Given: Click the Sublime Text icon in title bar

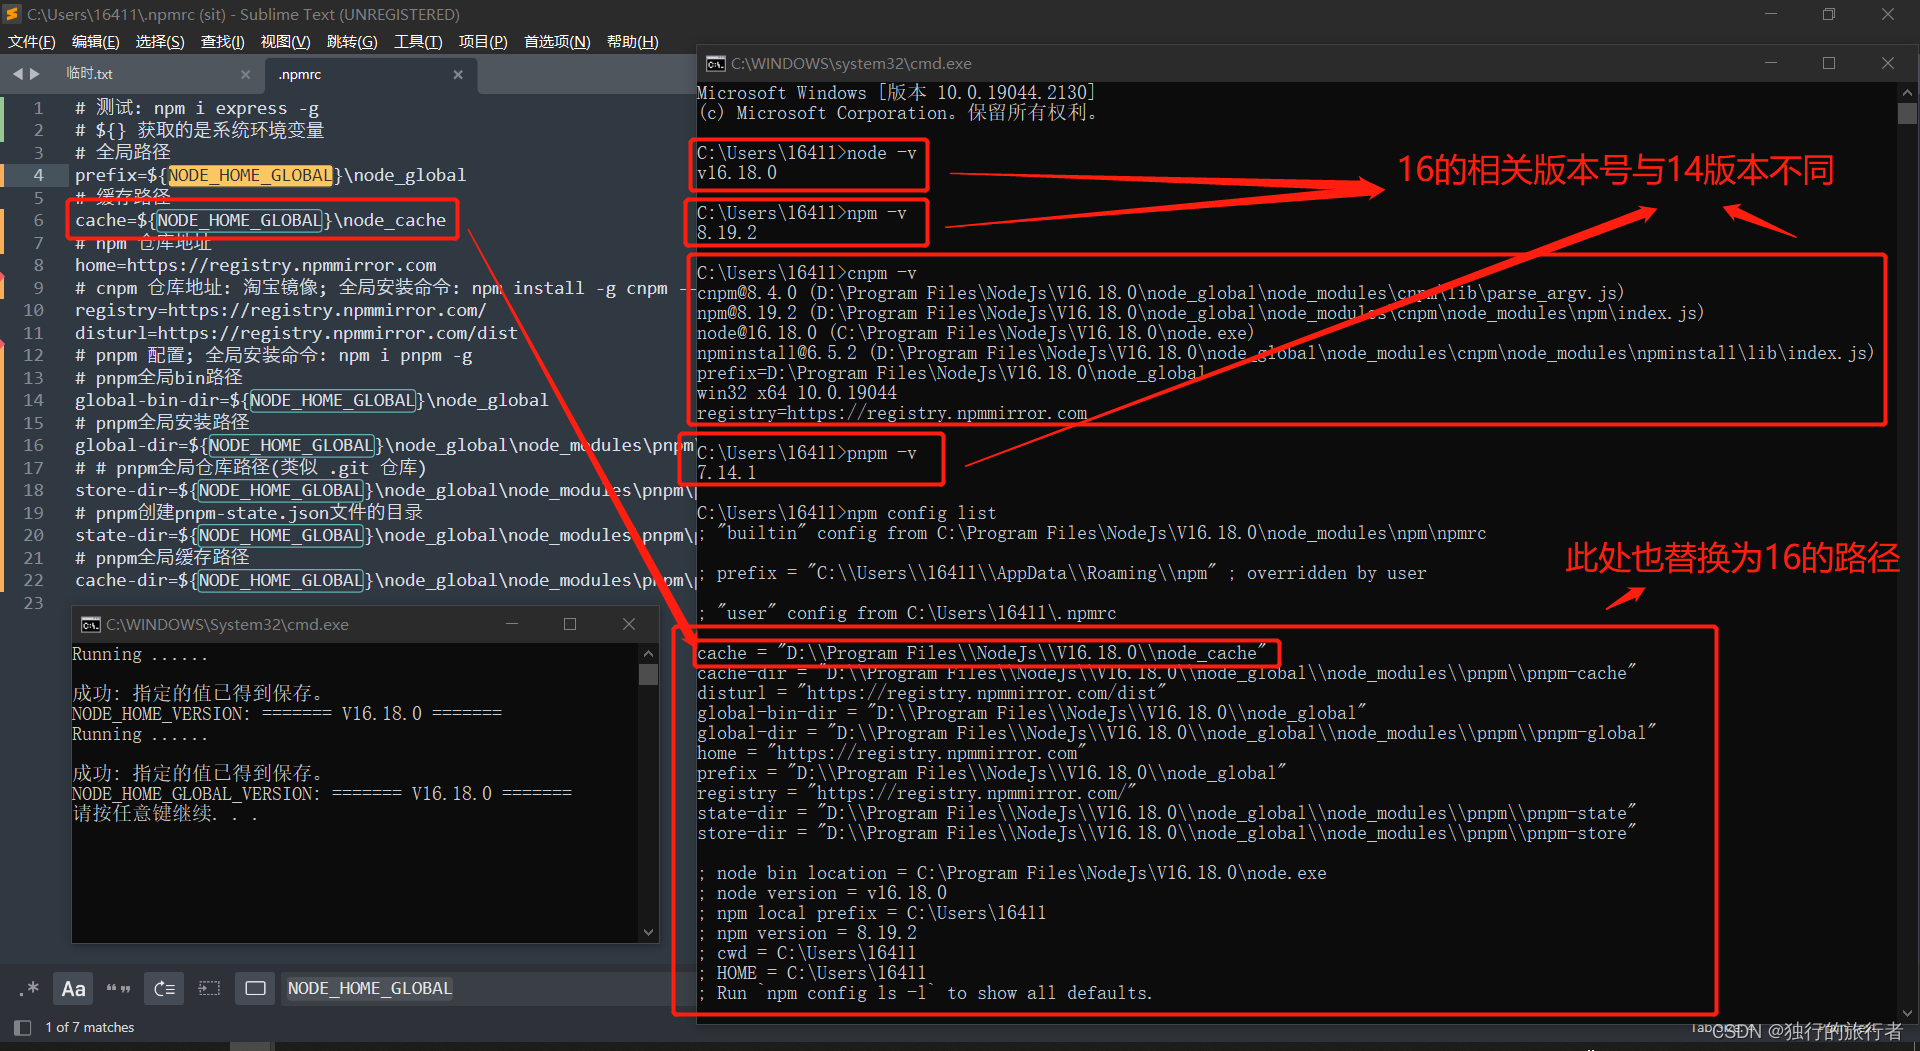Looking at the screenshot, I should click(12, 14).
